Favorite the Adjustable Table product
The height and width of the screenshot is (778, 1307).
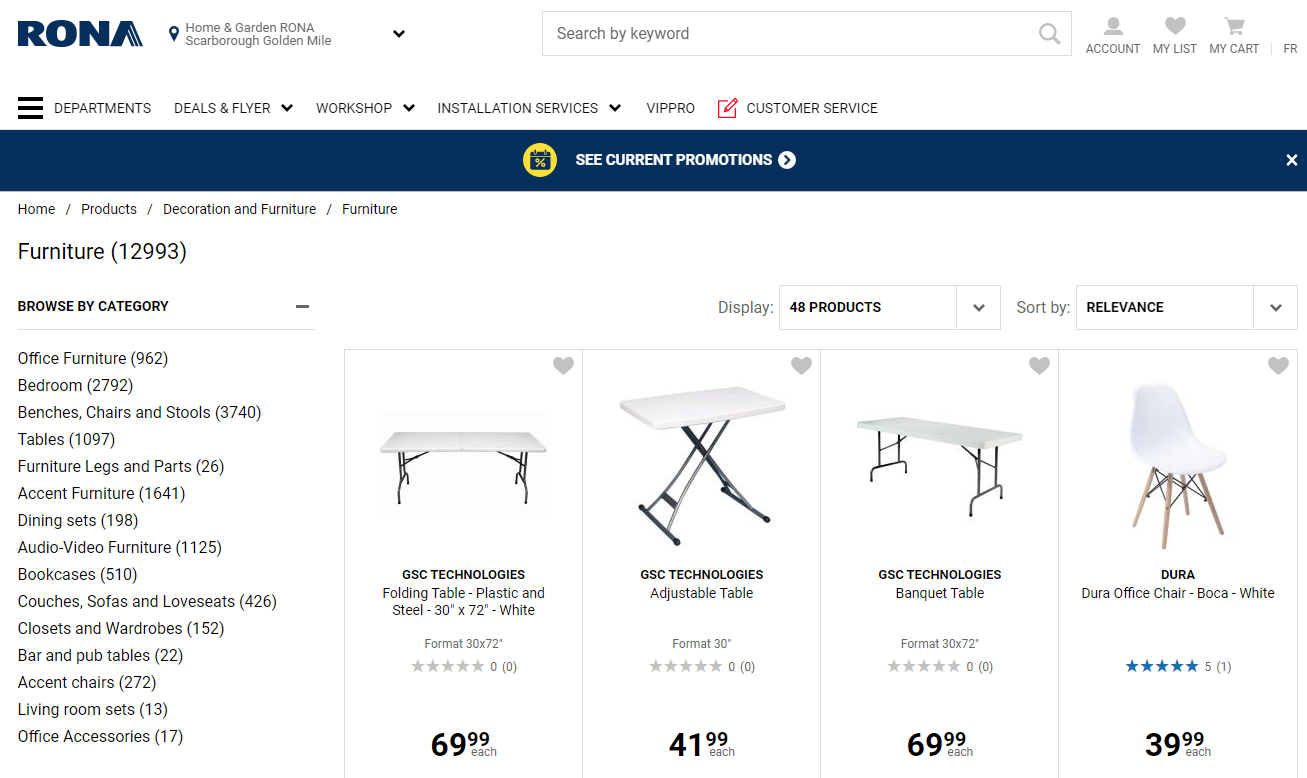(801, 366)
